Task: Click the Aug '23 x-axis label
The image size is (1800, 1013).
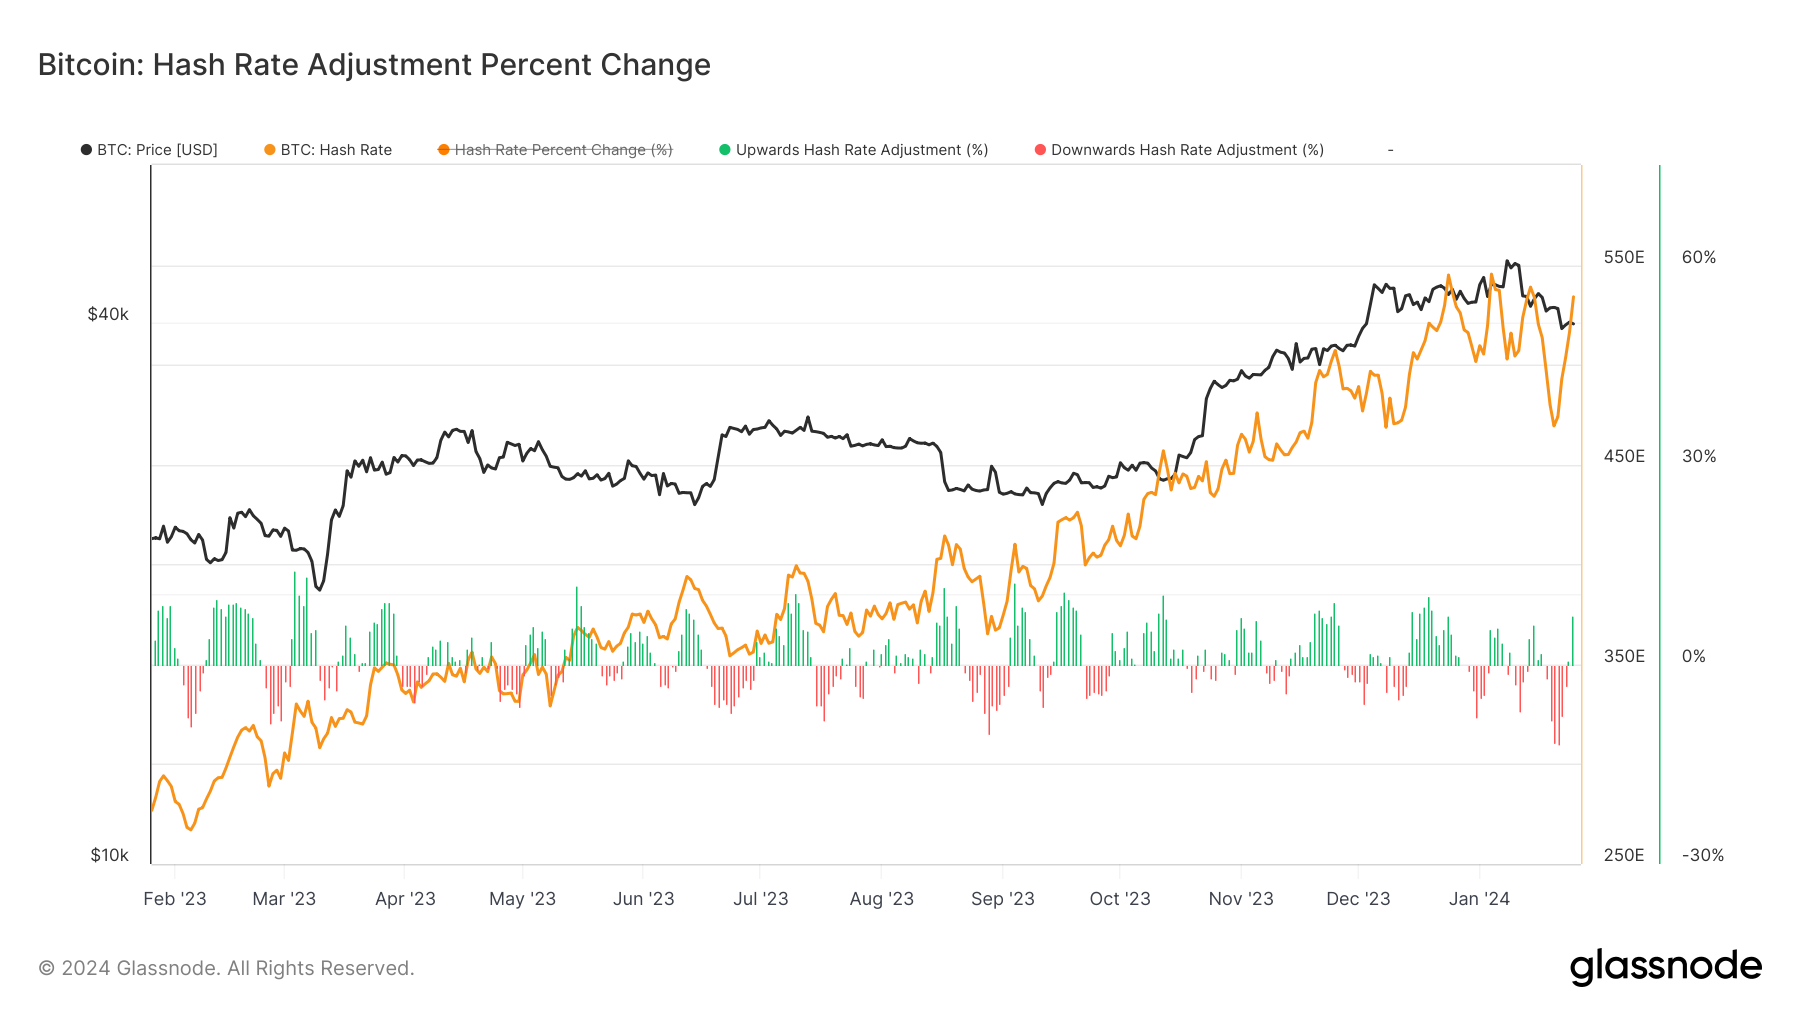Action: [881, 899]
